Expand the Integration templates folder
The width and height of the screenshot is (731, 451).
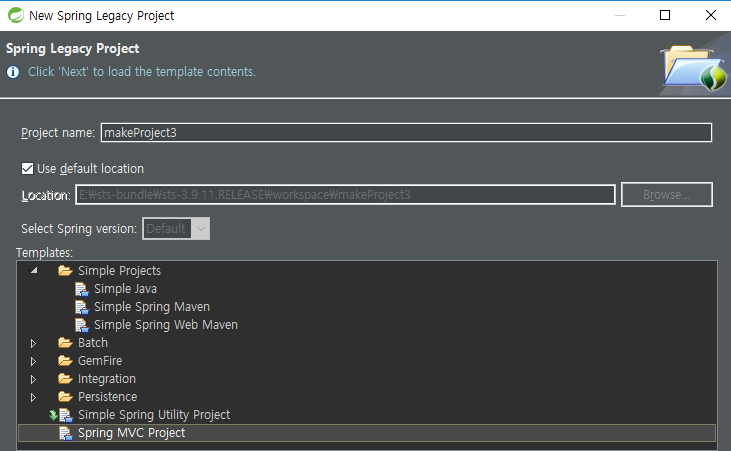(33, 379)
